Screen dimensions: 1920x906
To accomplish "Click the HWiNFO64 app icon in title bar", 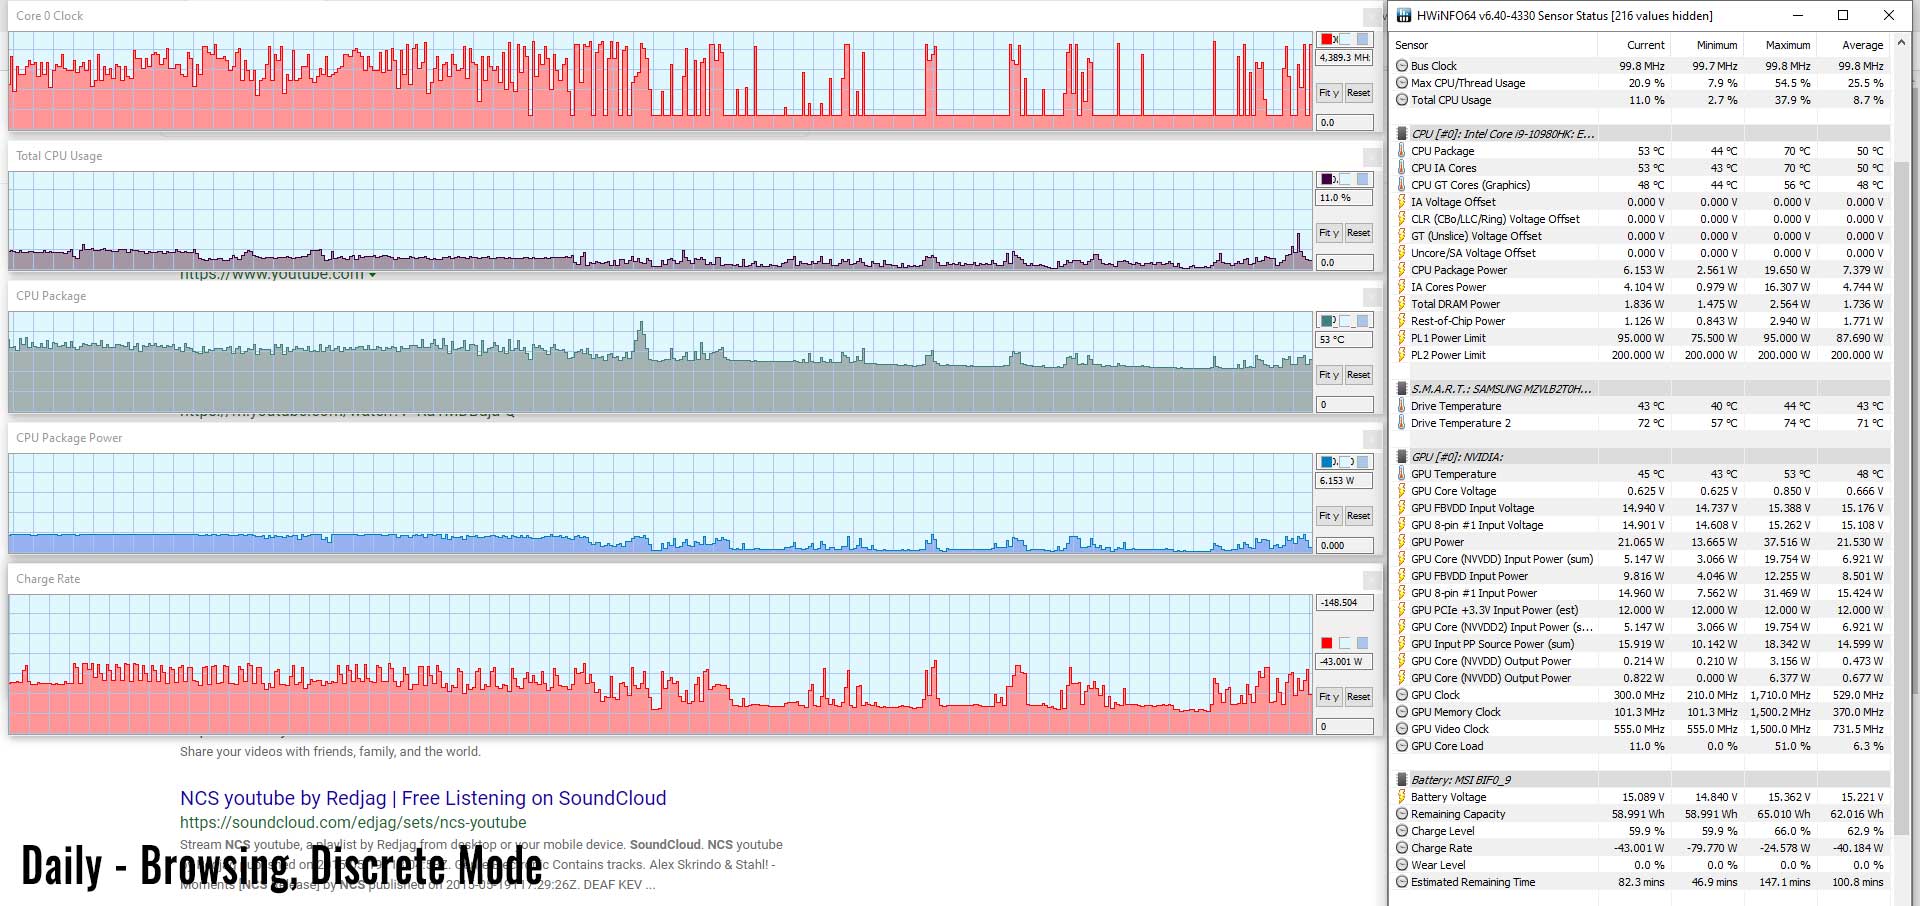I will point(1404,16).
